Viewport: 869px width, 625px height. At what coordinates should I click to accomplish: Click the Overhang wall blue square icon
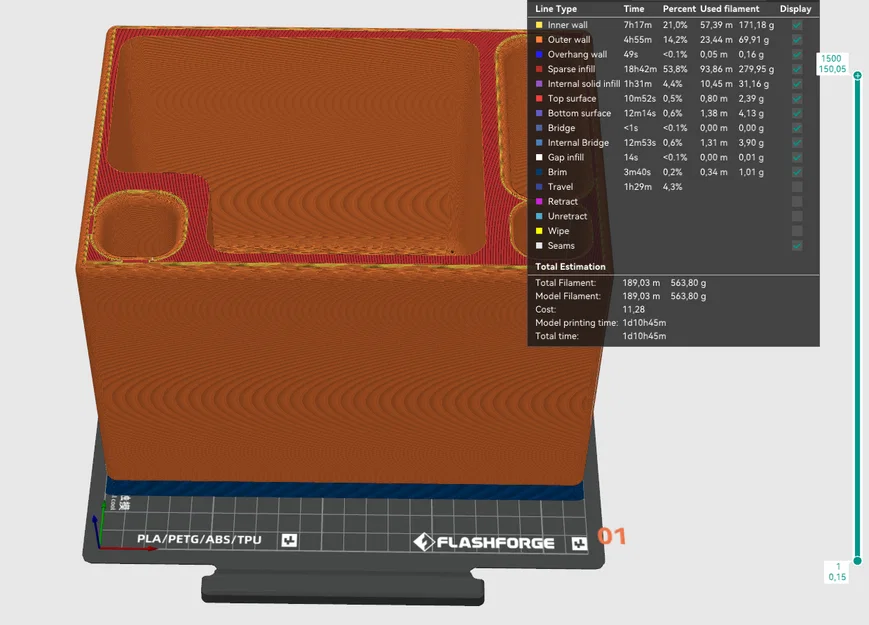[x=537, y=54]
